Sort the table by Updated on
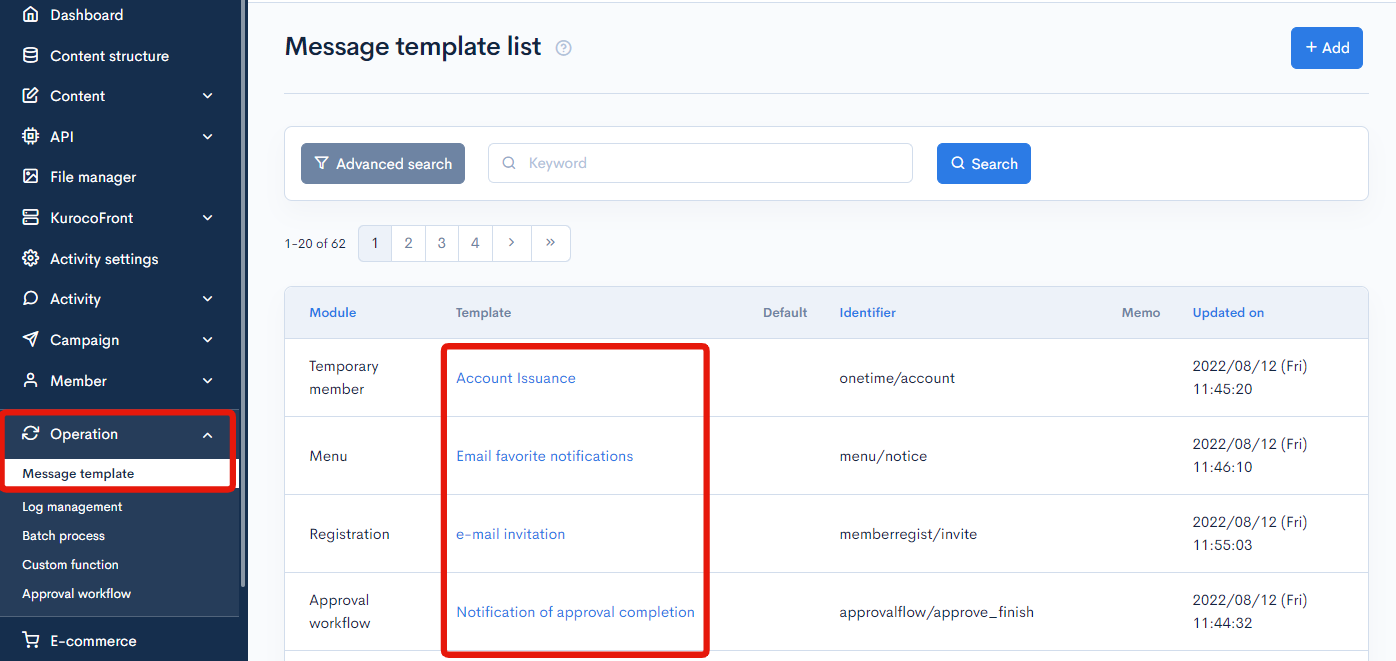 (1228, 312)
